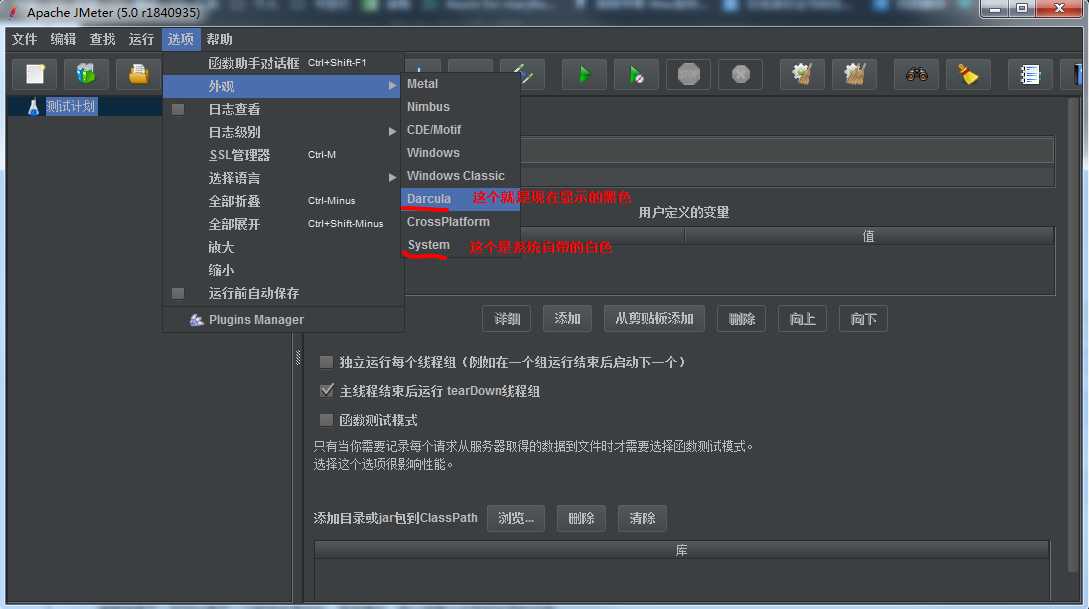Open the 运行 menu
This screenshot has height=609, width=1089.
click(140, 39)
